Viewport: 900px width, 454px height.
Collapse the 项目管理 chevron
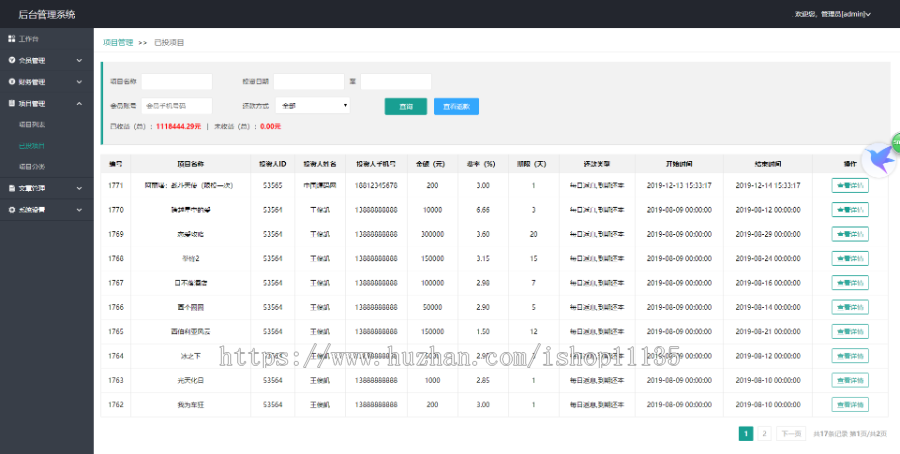(x=79, y=103)
